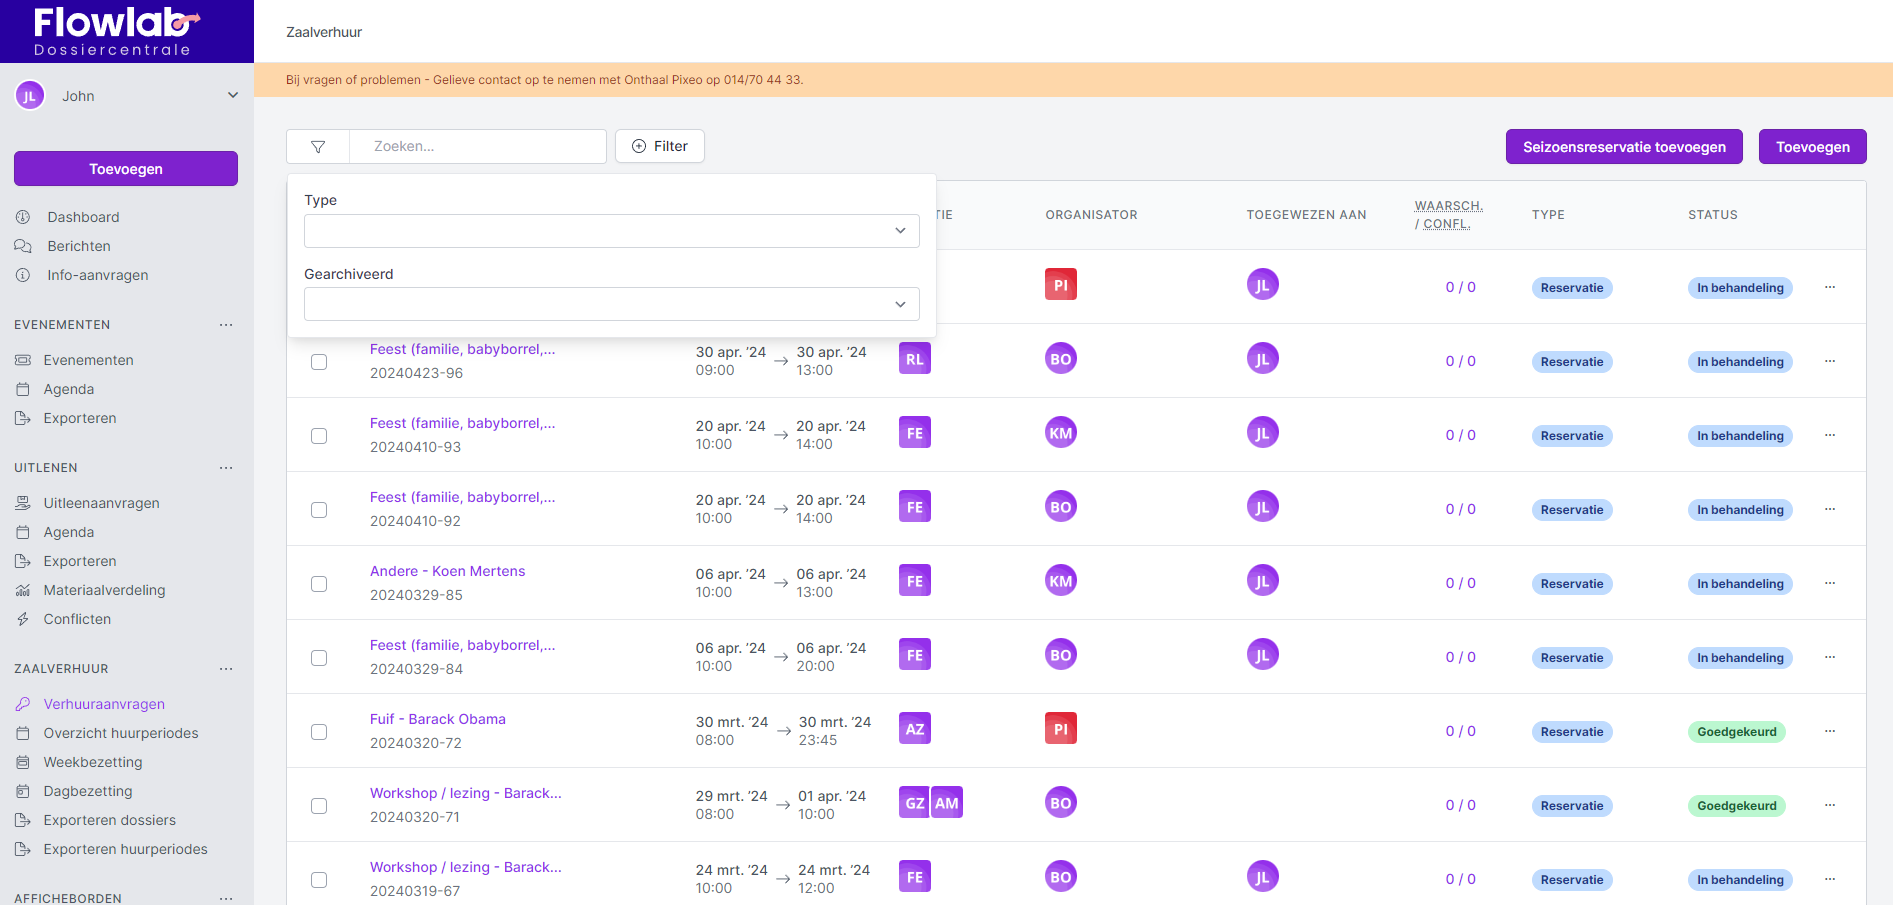The height and width of the screenshot is (905, 1893).
Task: Click the Evenementen section ellipsis icon
Action: [x=226, y=325]
